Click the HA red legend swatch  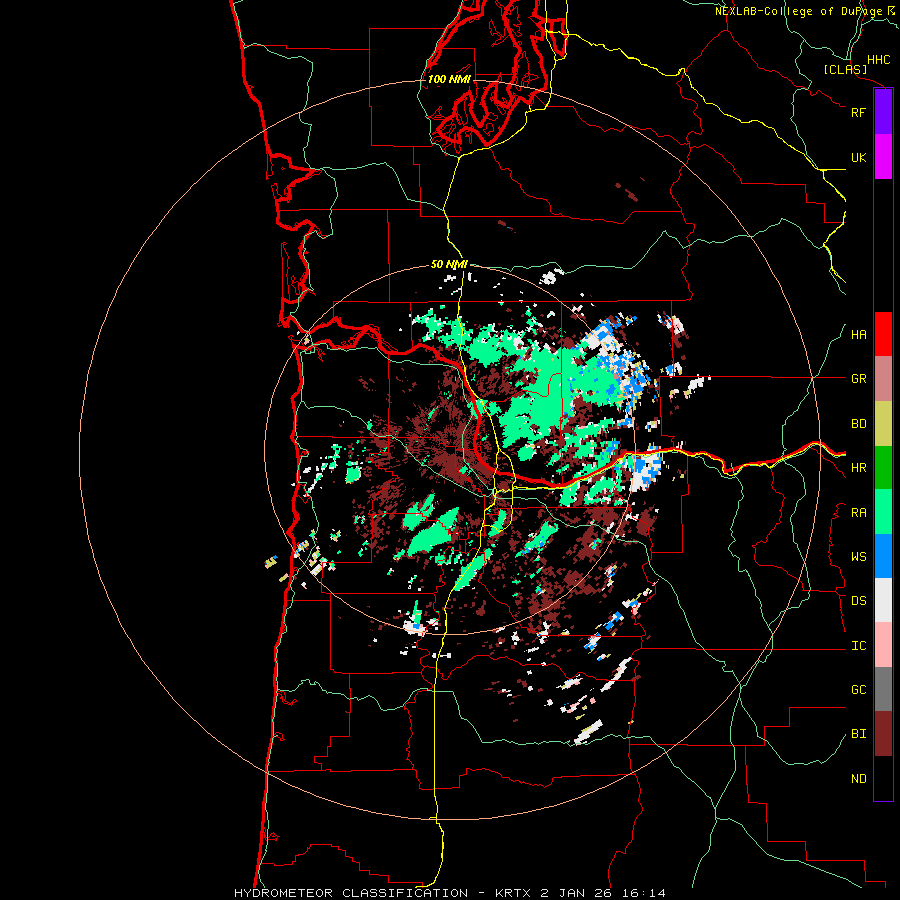pos(883,334)
